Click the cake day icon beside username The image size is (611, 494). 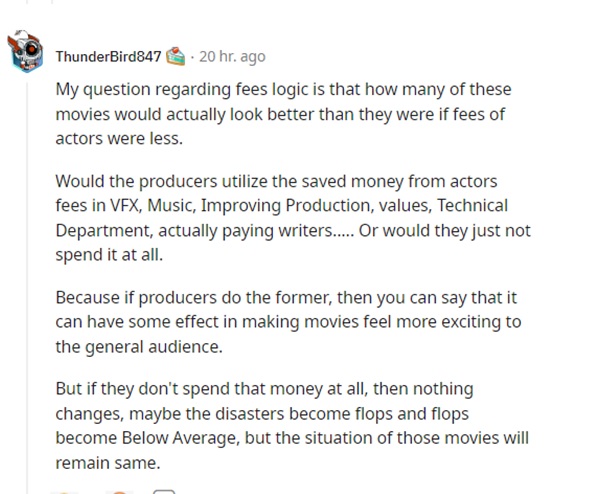(176, 55)
